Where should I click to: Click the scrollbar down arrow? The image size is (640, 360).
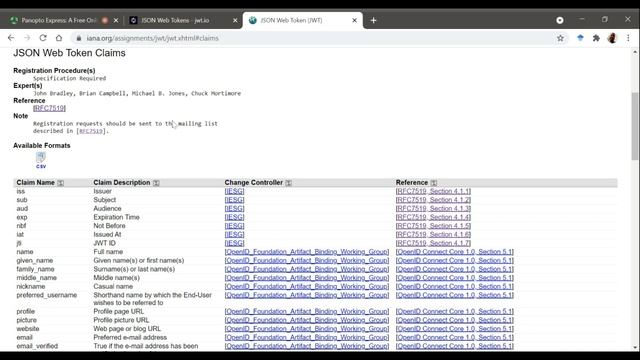[635, 347]
